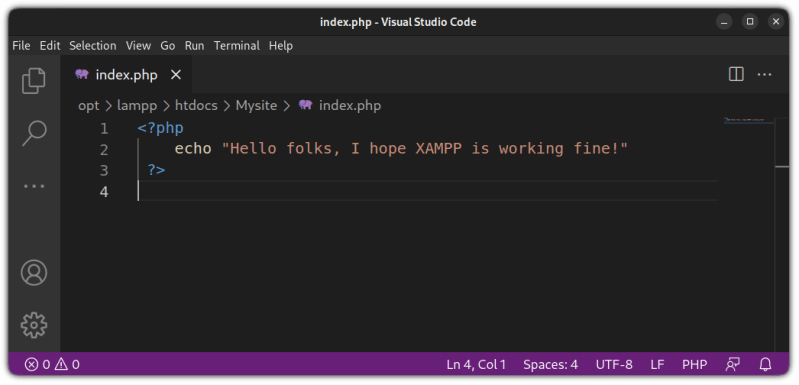Open More Actions ellipsis for editor
Screen dimensions: 799x385
(x=764, y=75)
